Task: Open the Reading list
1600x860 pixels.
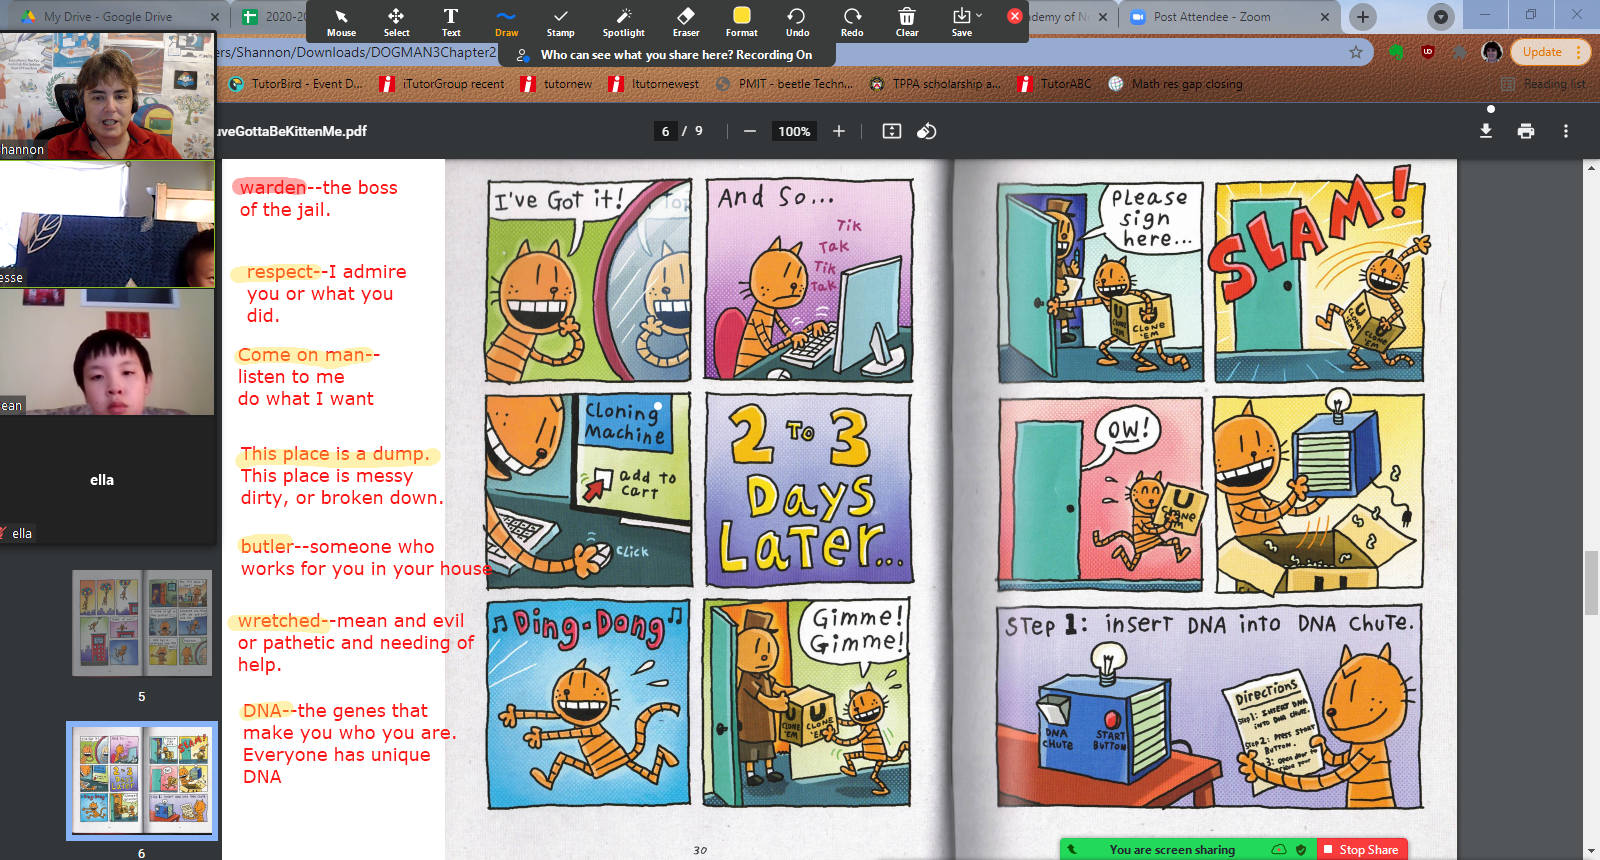Action: point(1543,84)
